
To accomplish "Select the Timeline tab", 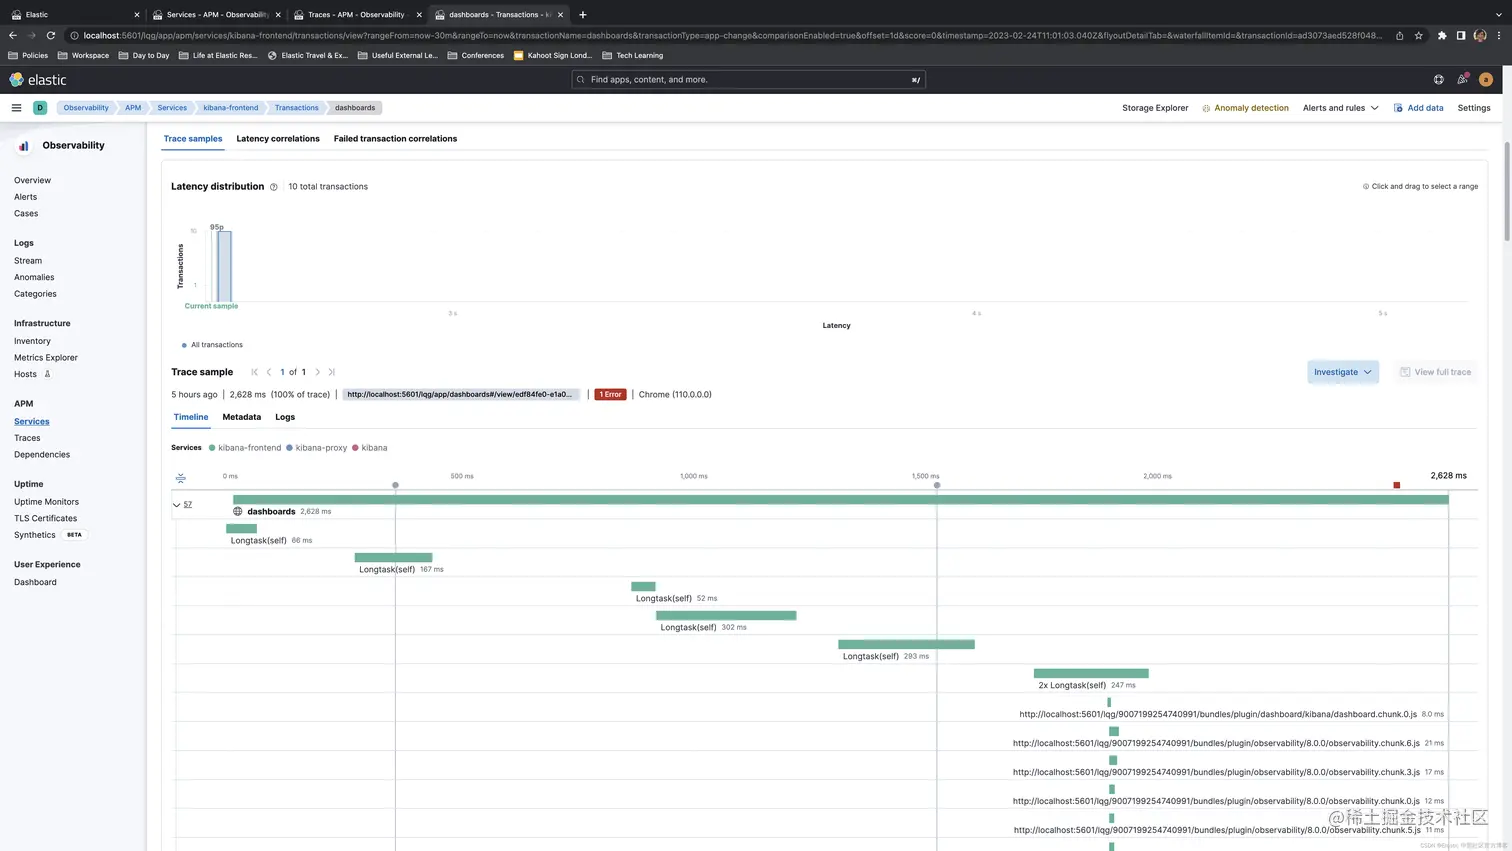I will coord(191,417).
